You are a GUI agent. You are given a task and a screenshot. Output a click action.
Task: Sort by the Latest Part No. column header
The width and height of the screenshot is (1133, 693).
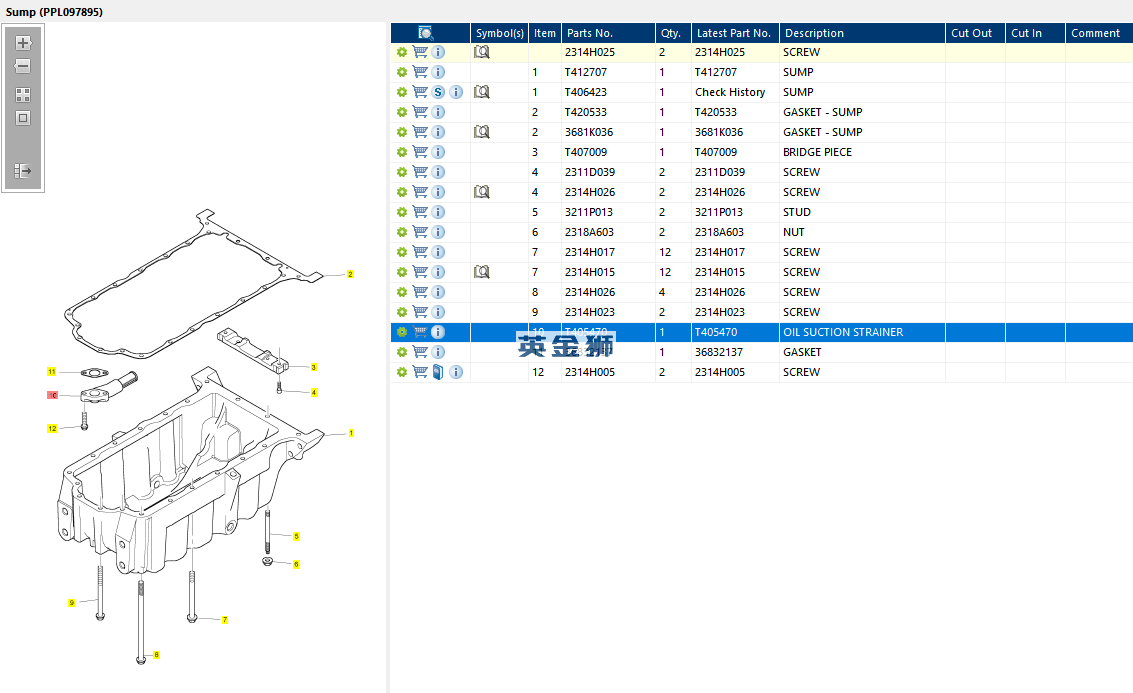[735, 33]
